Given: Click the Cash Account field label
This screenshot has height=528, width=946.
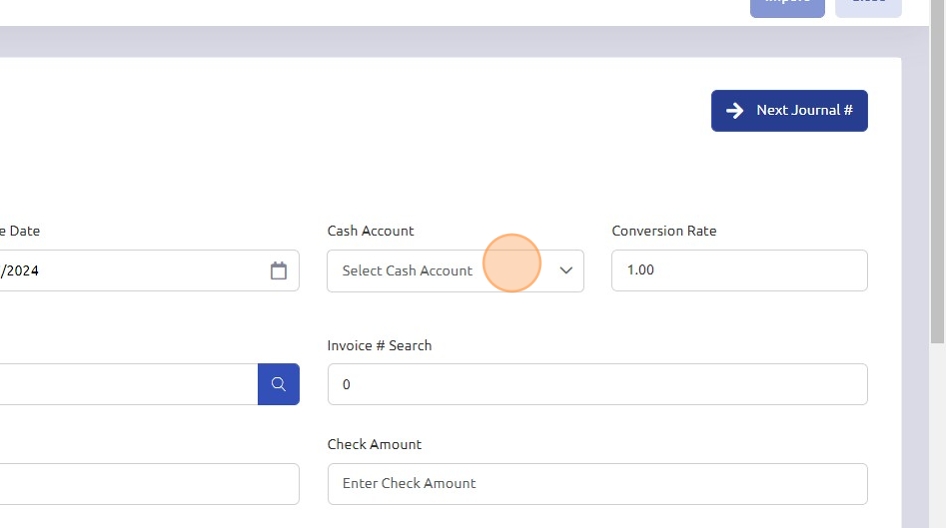Looking at the screenshot, I should pos(370,231).
